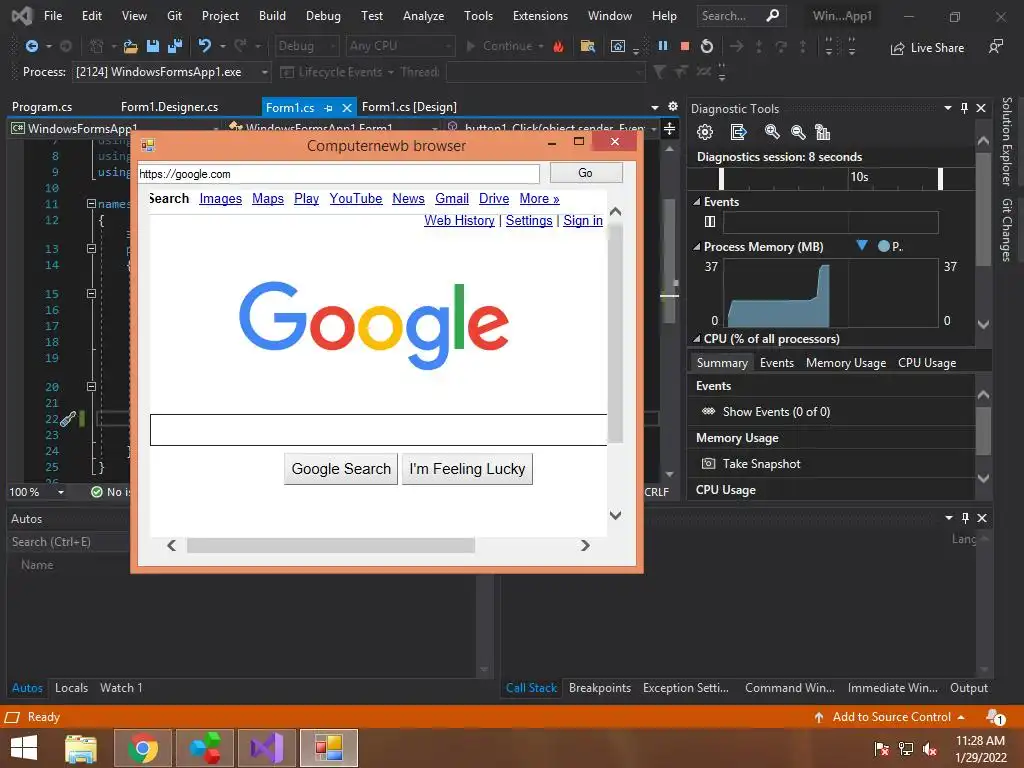Screen dimensions: 1024x768
Task: Open the open-documents list dropdown arrow
Action: pos(655,107)
